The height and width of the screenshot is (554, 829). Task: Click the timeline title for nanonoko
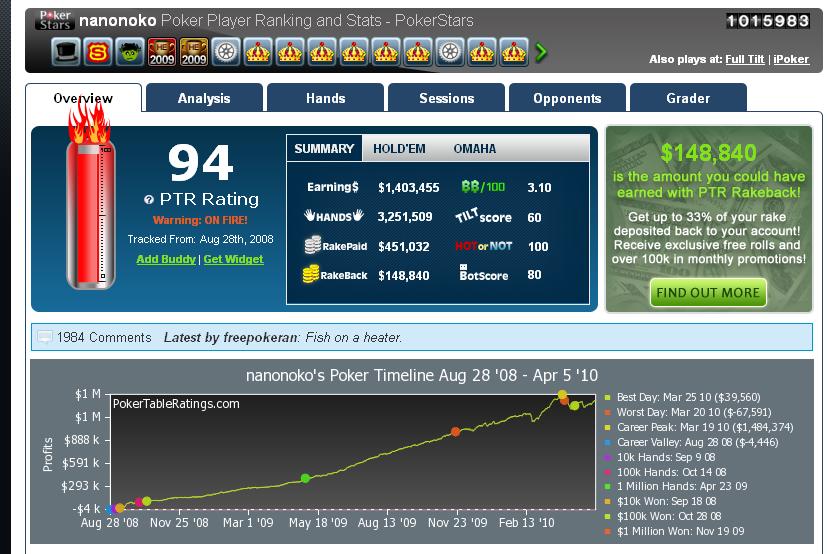click(421, 375)
